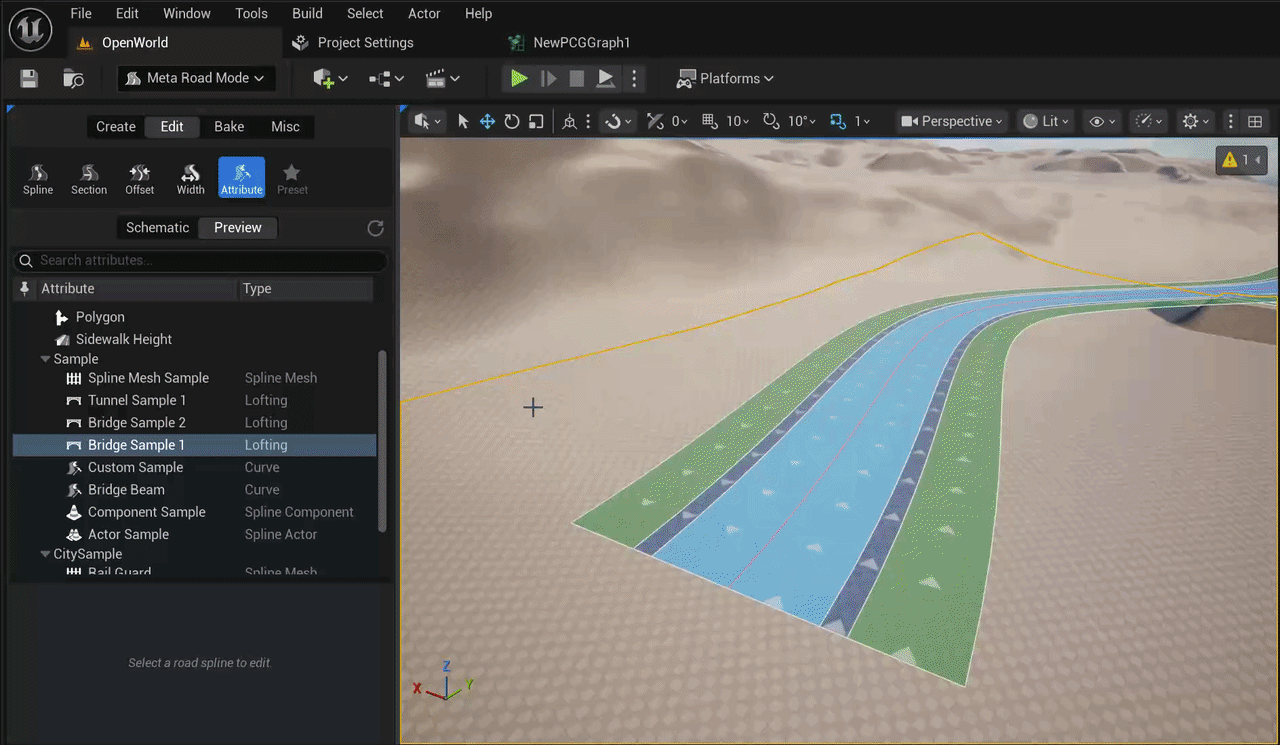Click the save icon in the toolbar
Image resolution: width=1280 pixels, height=745 pixels.
pos(29,78)
